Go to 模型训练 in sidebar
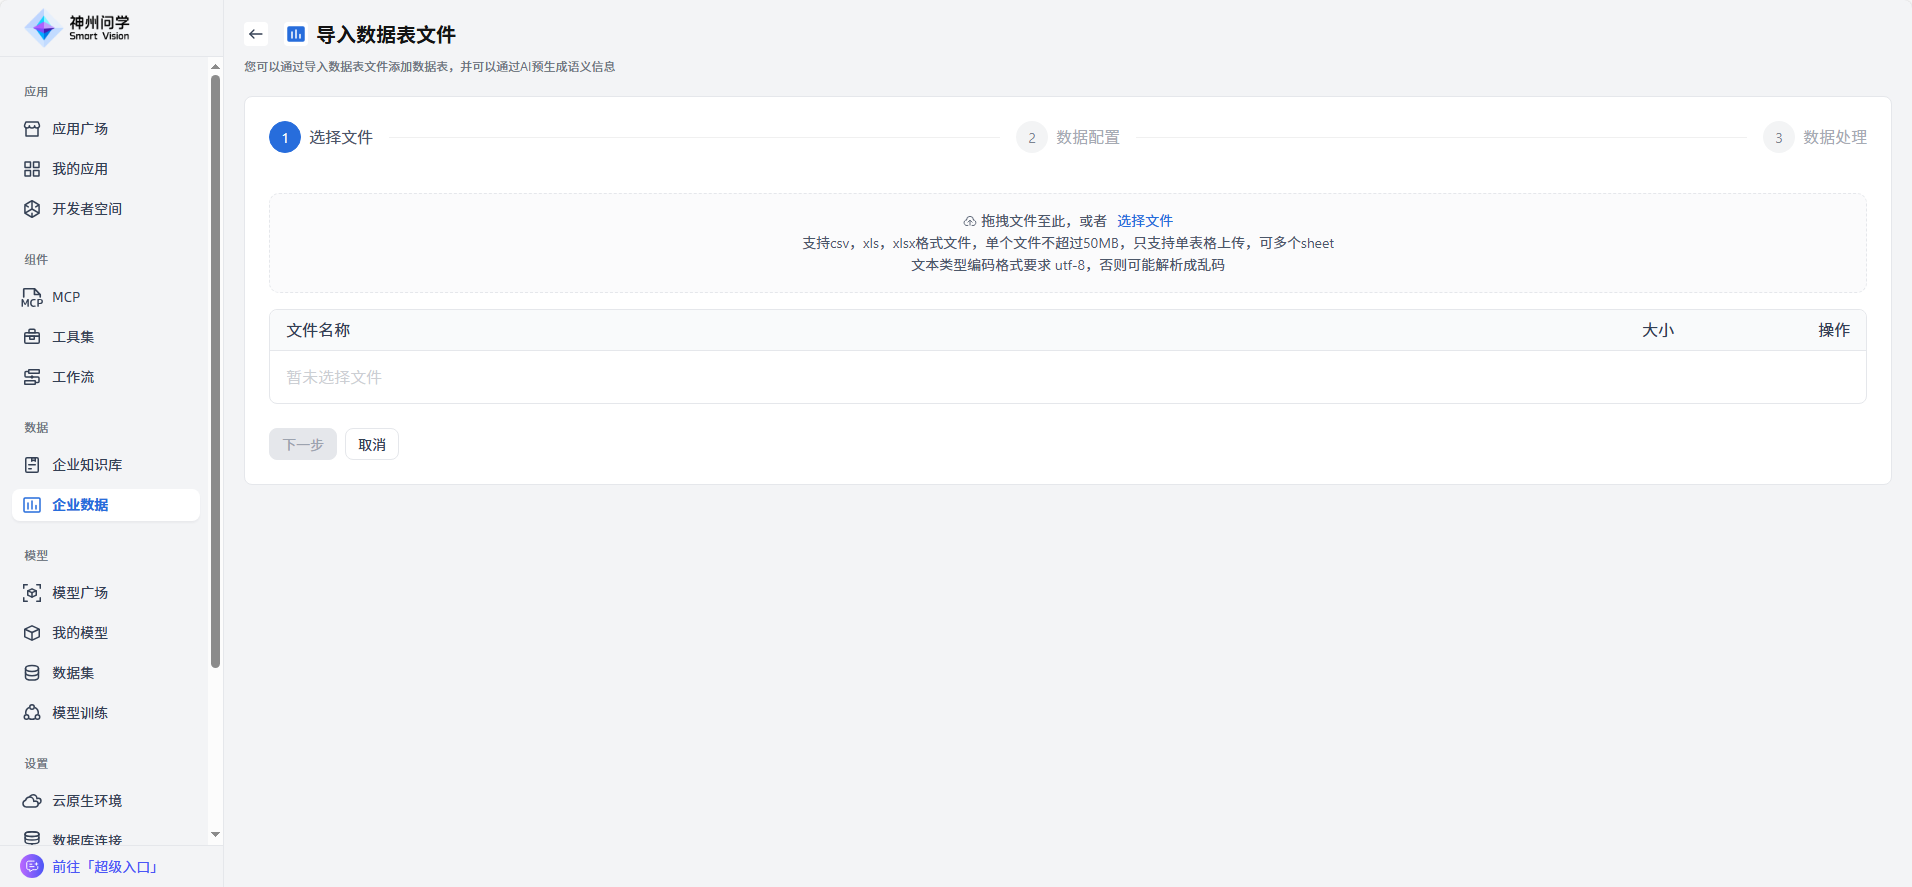Viewport: 1912px width, 887px height. point(80,713)
